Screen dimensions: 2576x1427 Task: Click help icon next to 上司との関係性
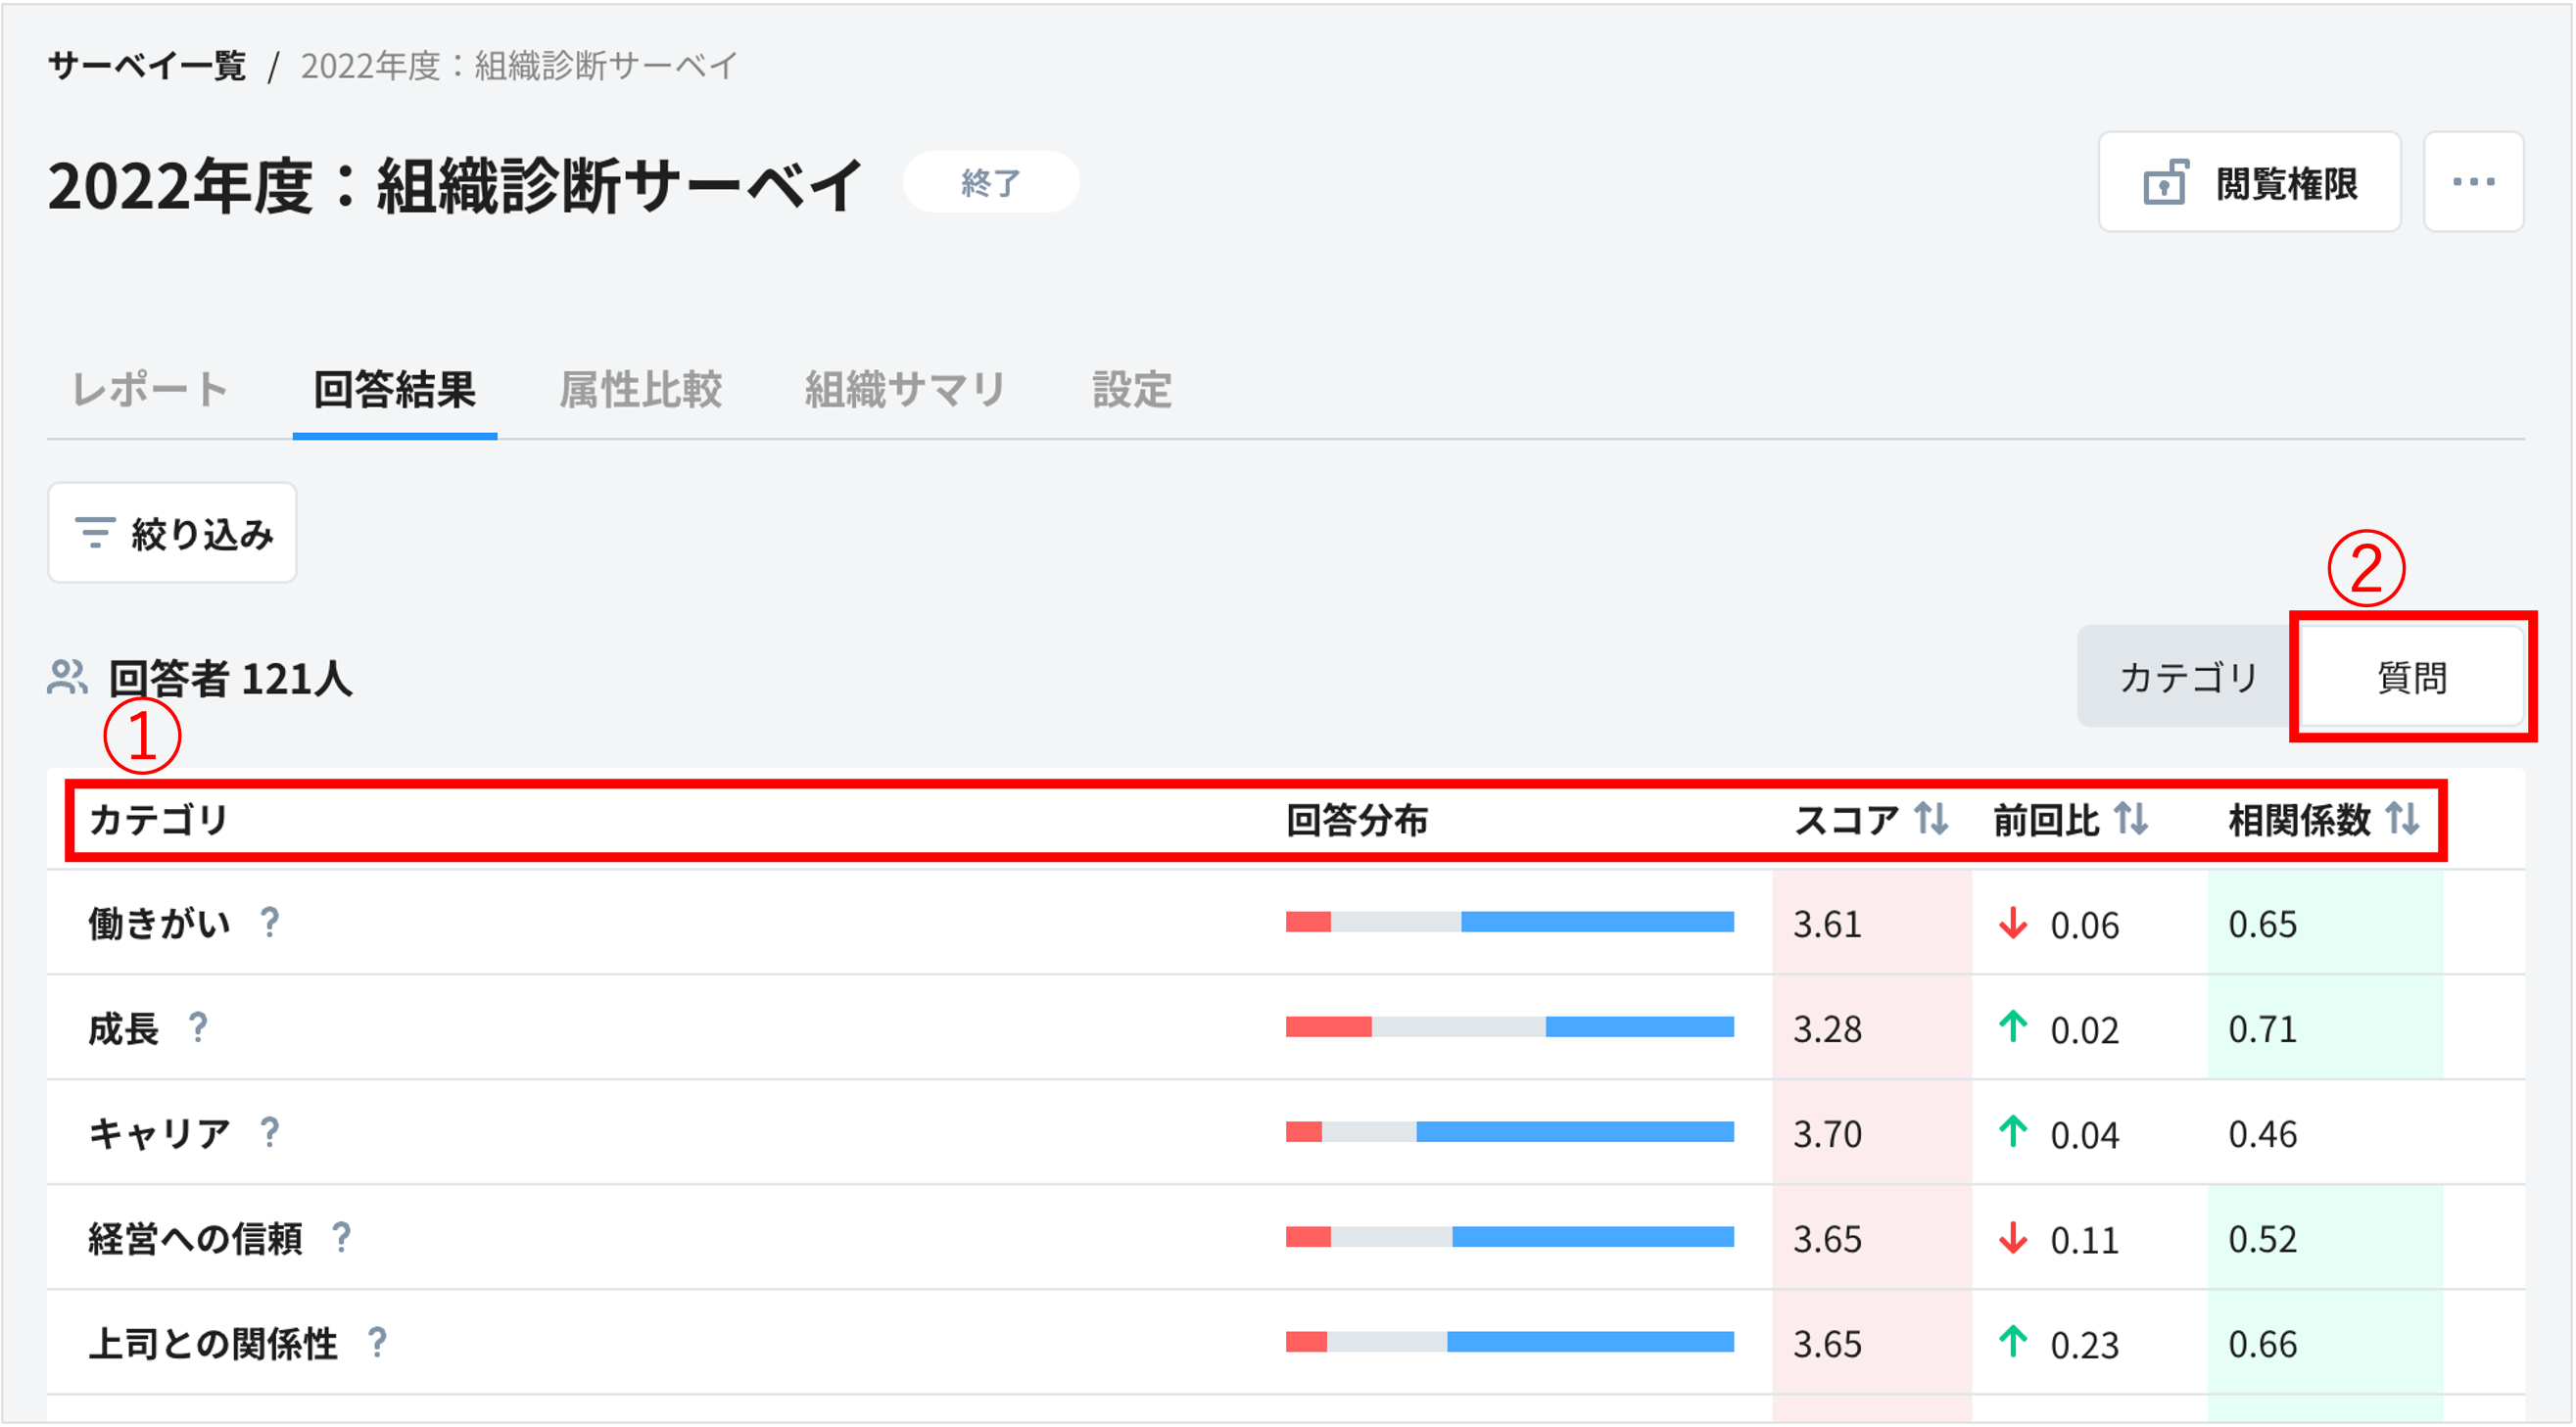[x=377, y=1342]
